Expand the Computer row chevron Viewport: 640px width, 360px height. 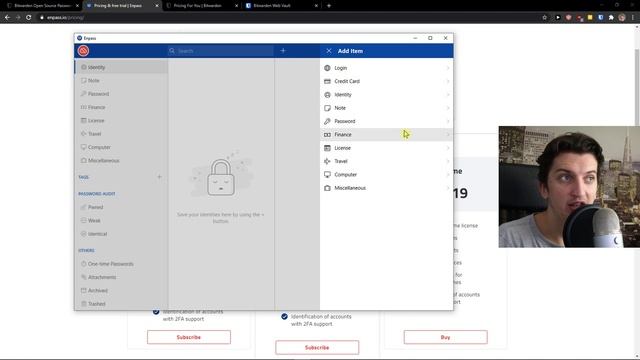(448, 175)
